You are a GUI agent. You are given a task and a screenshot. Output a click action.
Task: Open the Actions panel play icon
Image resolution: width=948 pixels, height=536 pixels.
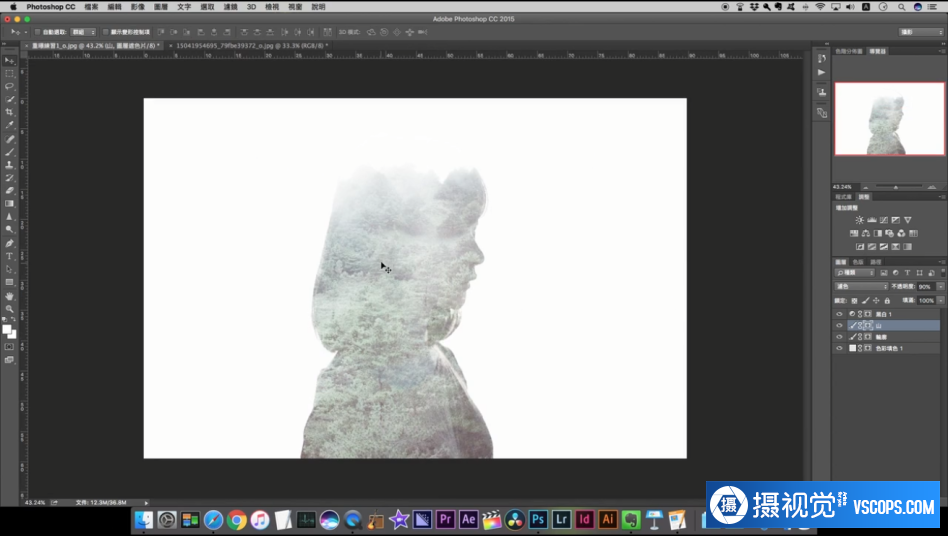coord(821,72)
